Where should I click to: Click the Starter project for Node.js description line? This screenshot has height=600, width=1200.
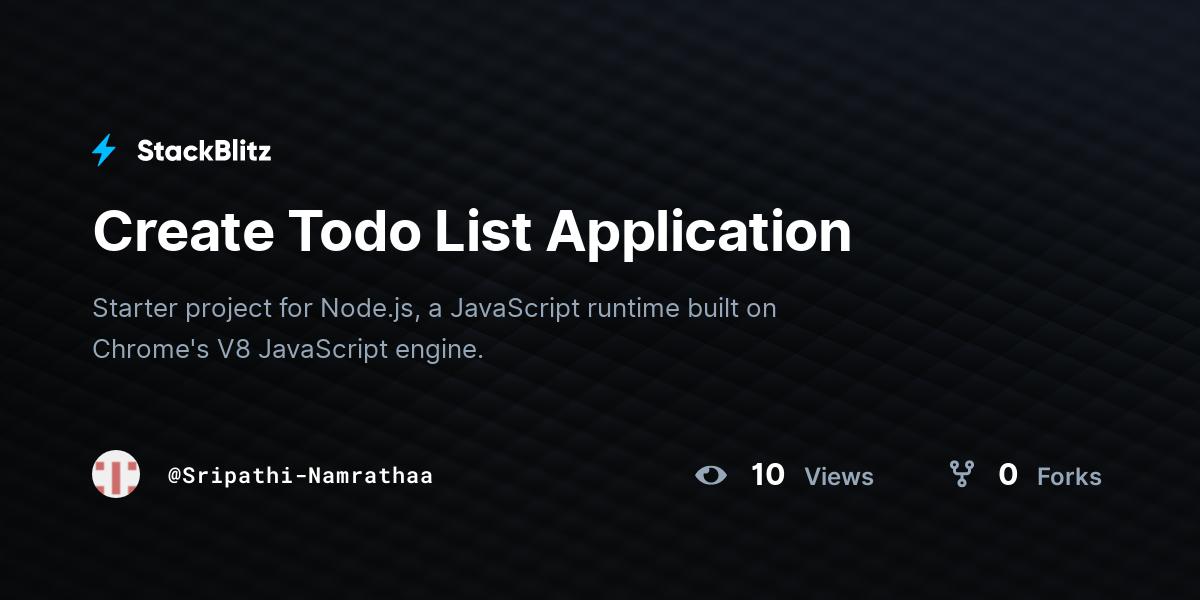click(x=434, y=308)
